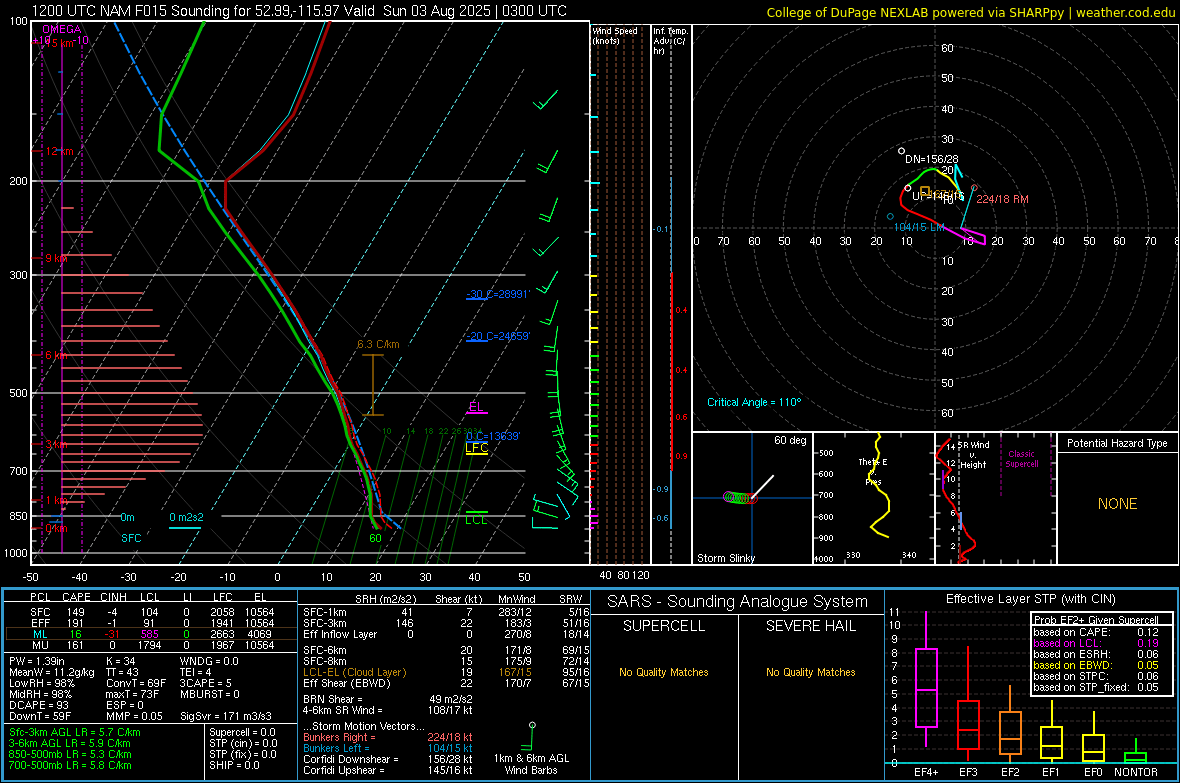1180x783 pixels.
Task: Click the SR Wind v. Height label
Action: click(973, 455)
